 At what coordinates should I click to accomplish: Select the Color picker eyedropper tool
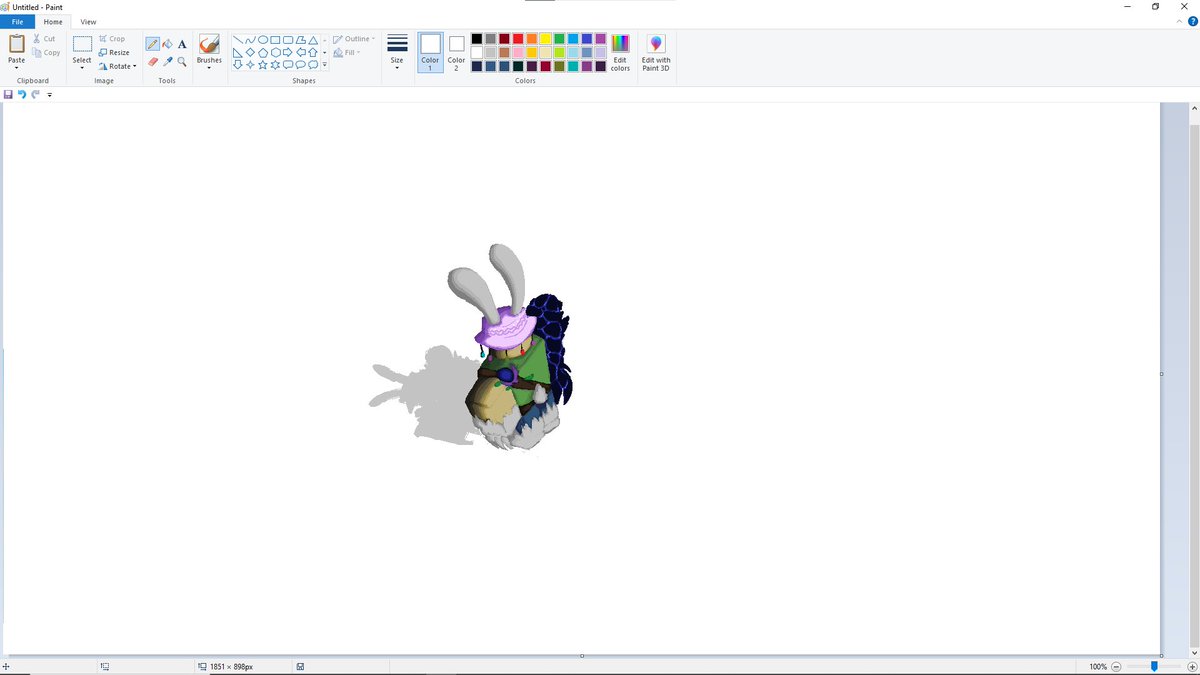[167, 61]
